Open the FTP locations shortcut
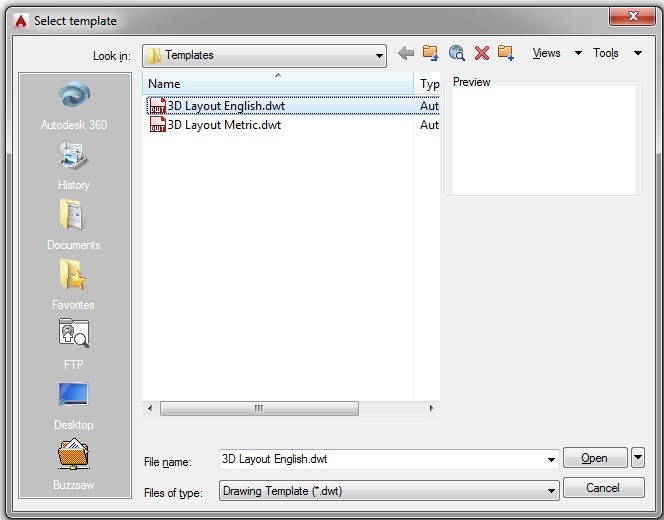The height and width of the screenshot is (520, 664). tap(74, 344)
